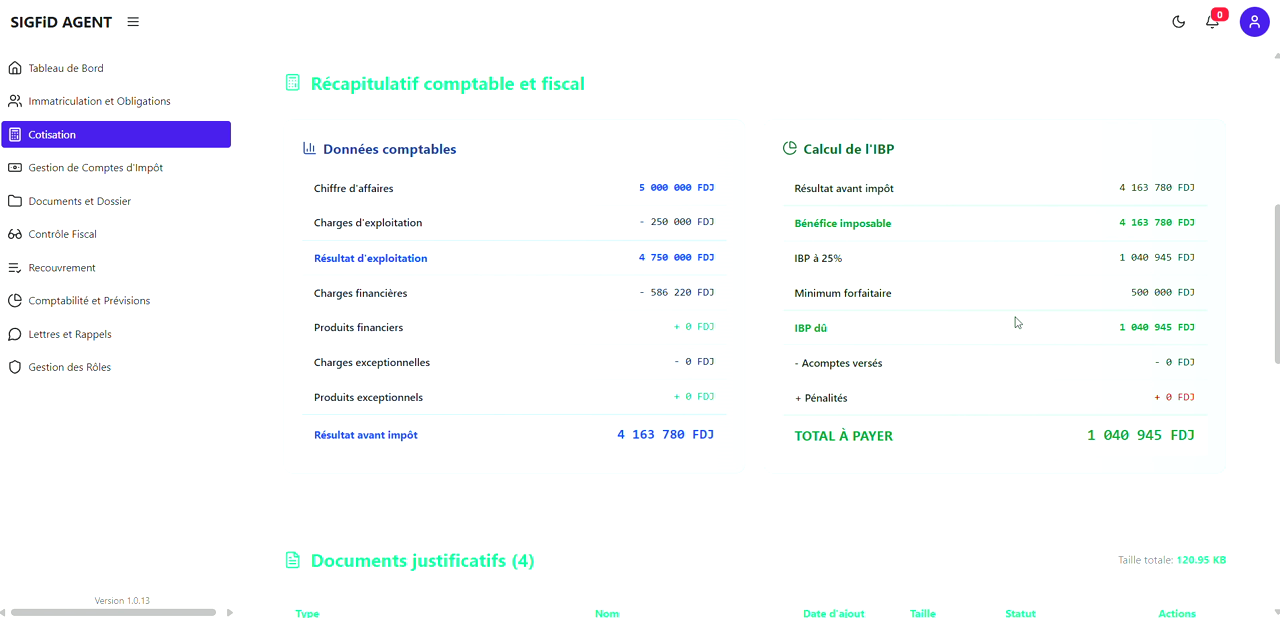The image size is (1280, 618).
Task: Click the folder icon for Documents et Dossier
Action: 14,200
